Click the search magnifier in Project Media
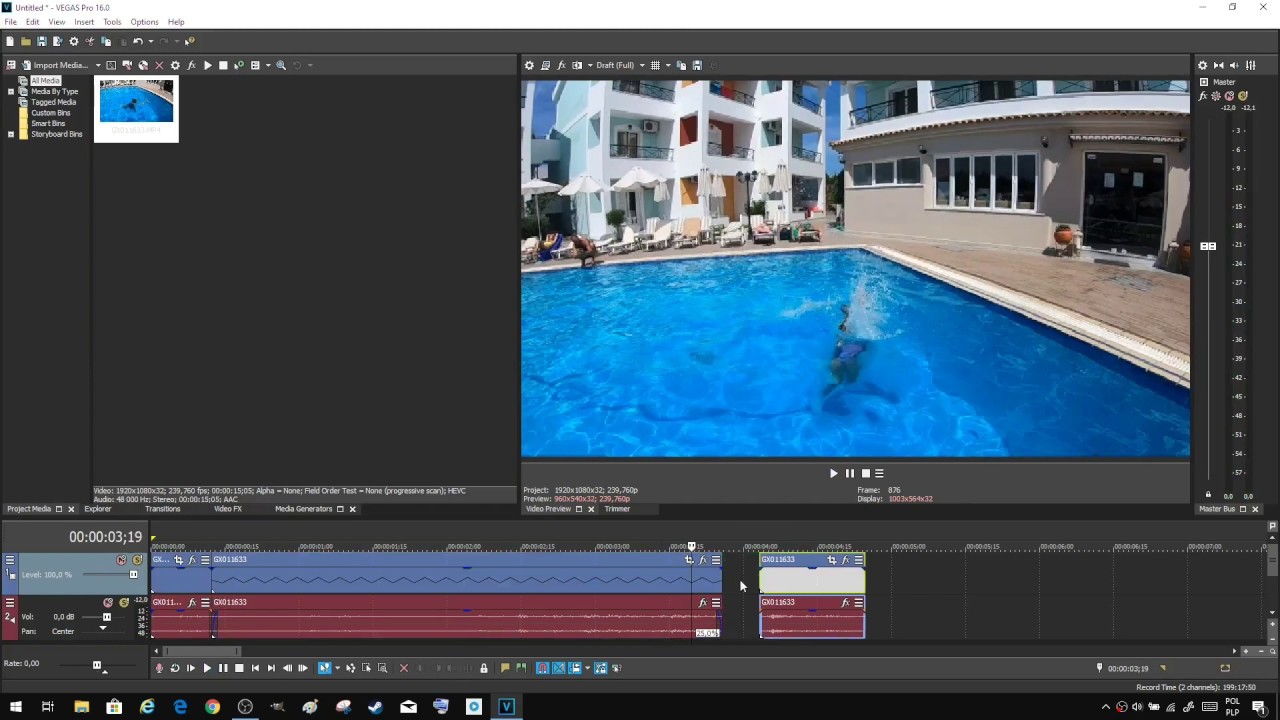This screenshot has height=720, width=1280. 281,65
